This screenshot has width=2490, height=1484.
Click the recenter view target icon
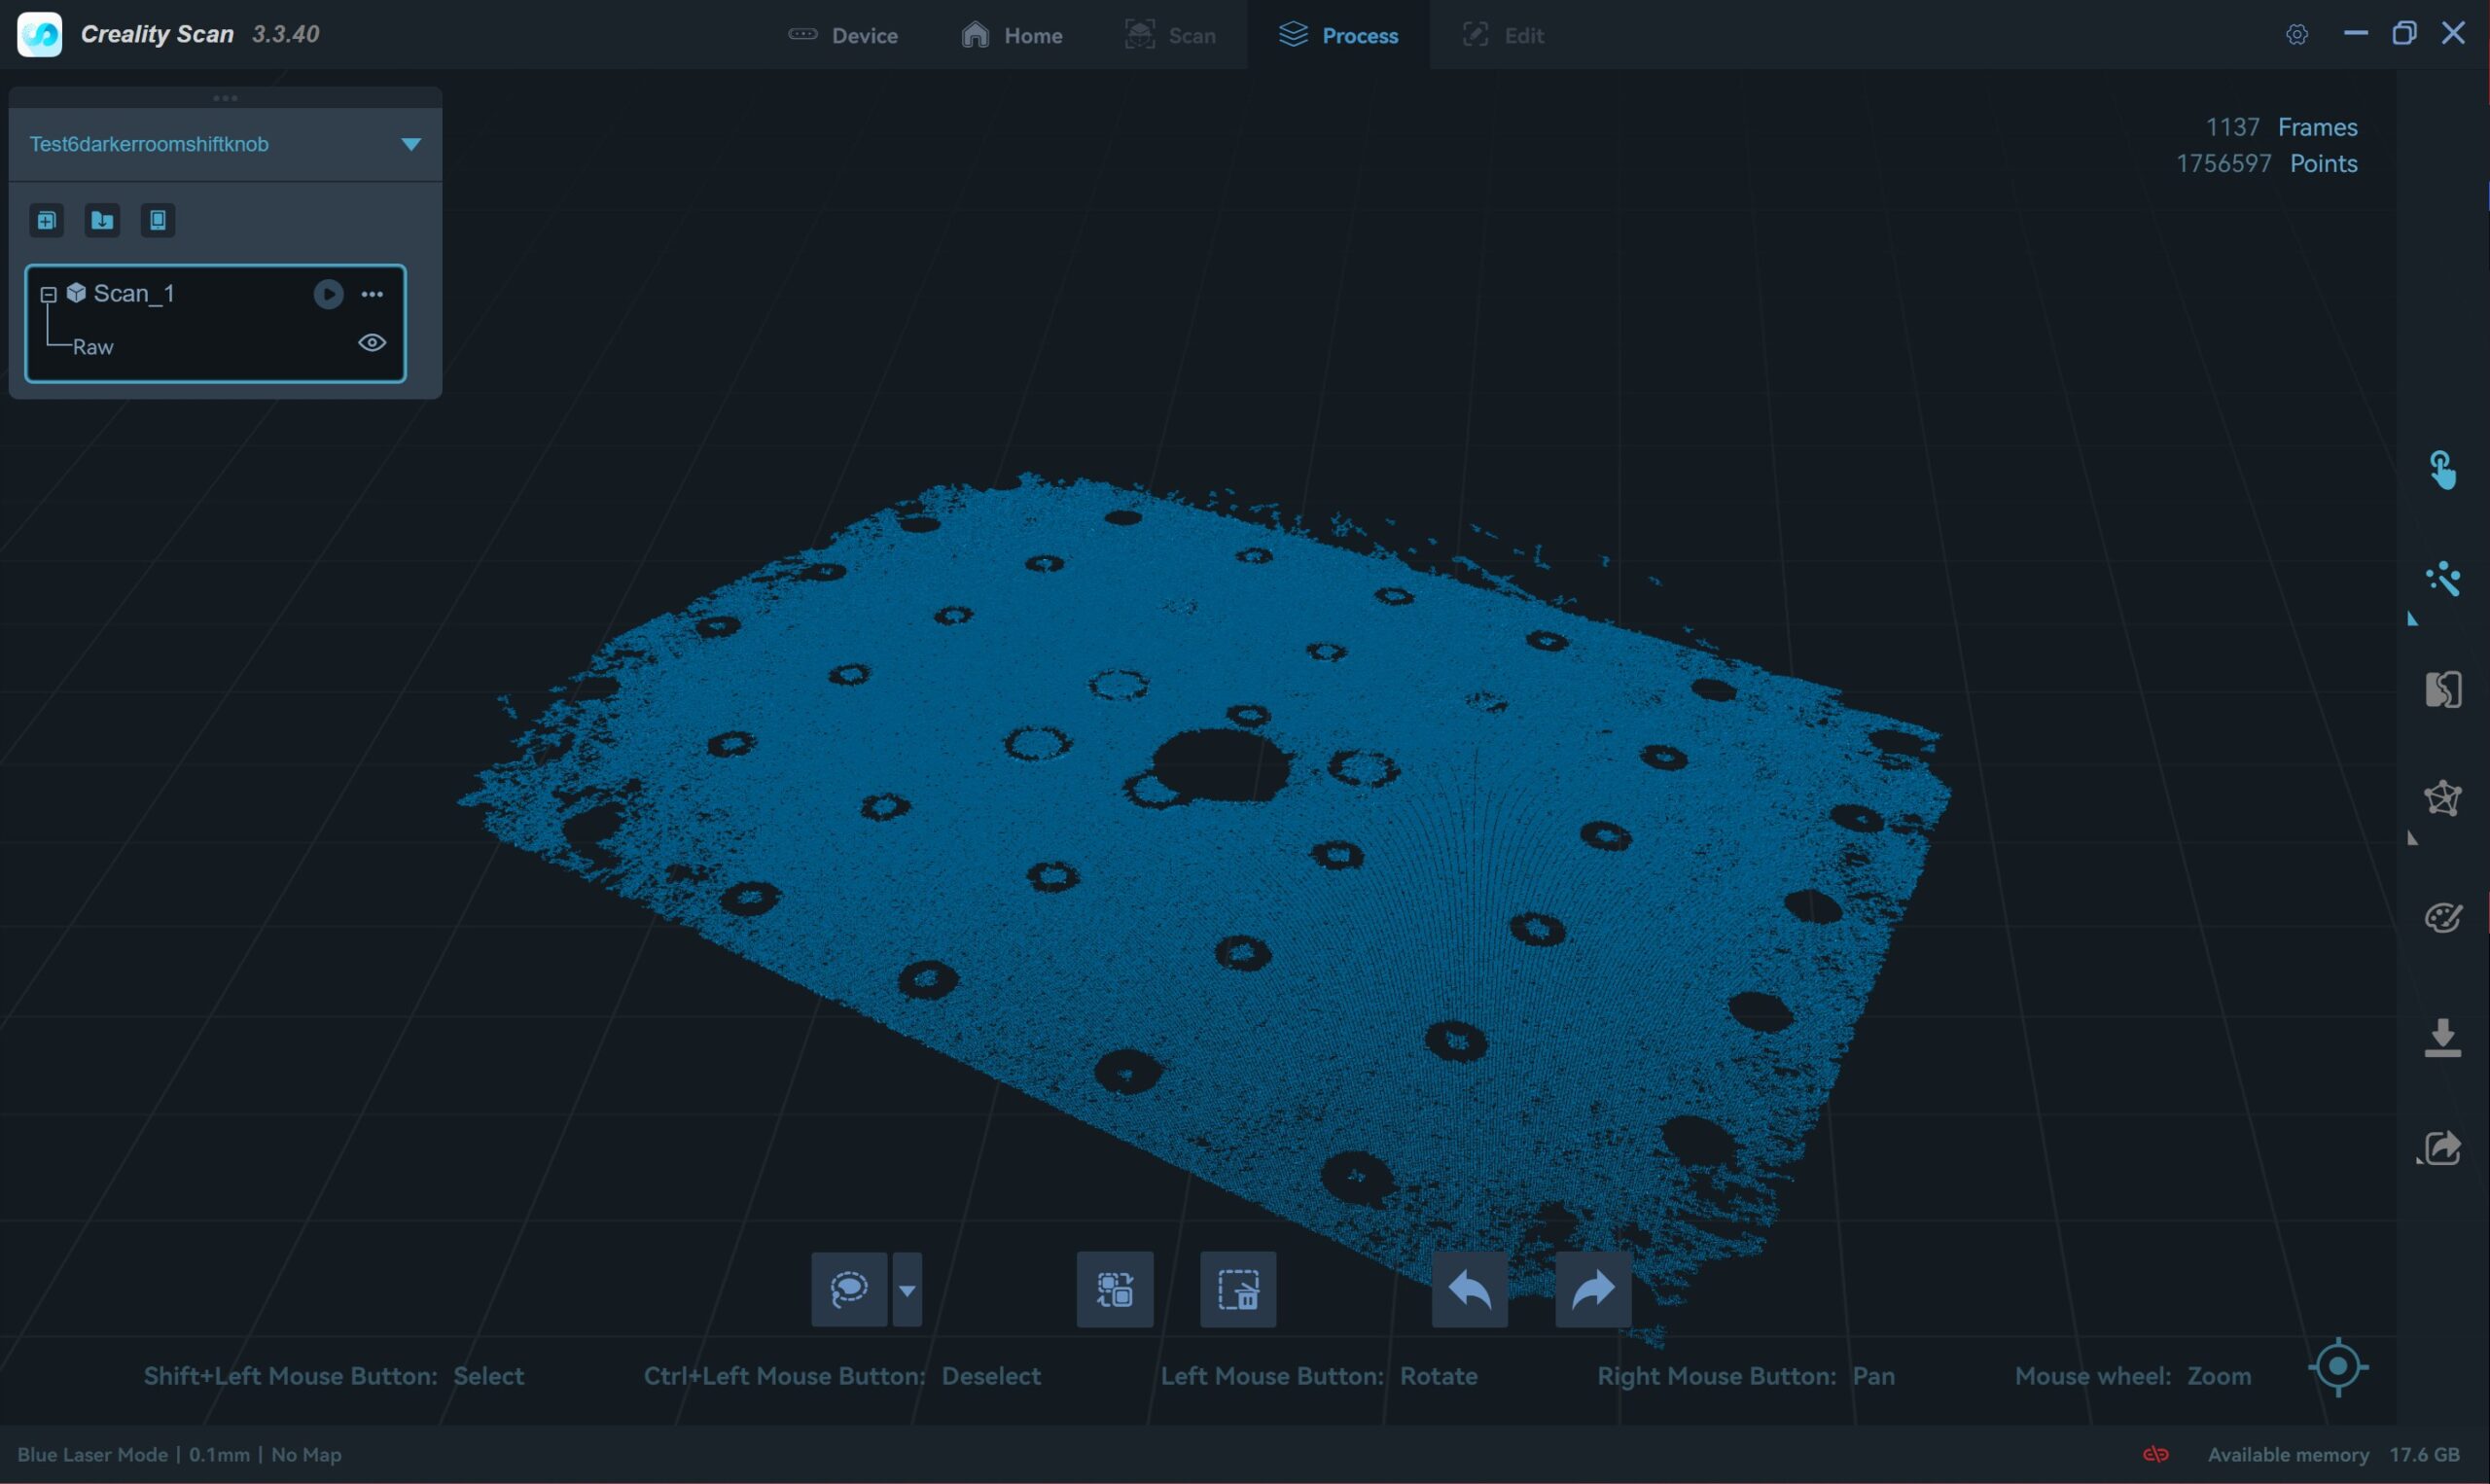click(x=2337, y=1366)
